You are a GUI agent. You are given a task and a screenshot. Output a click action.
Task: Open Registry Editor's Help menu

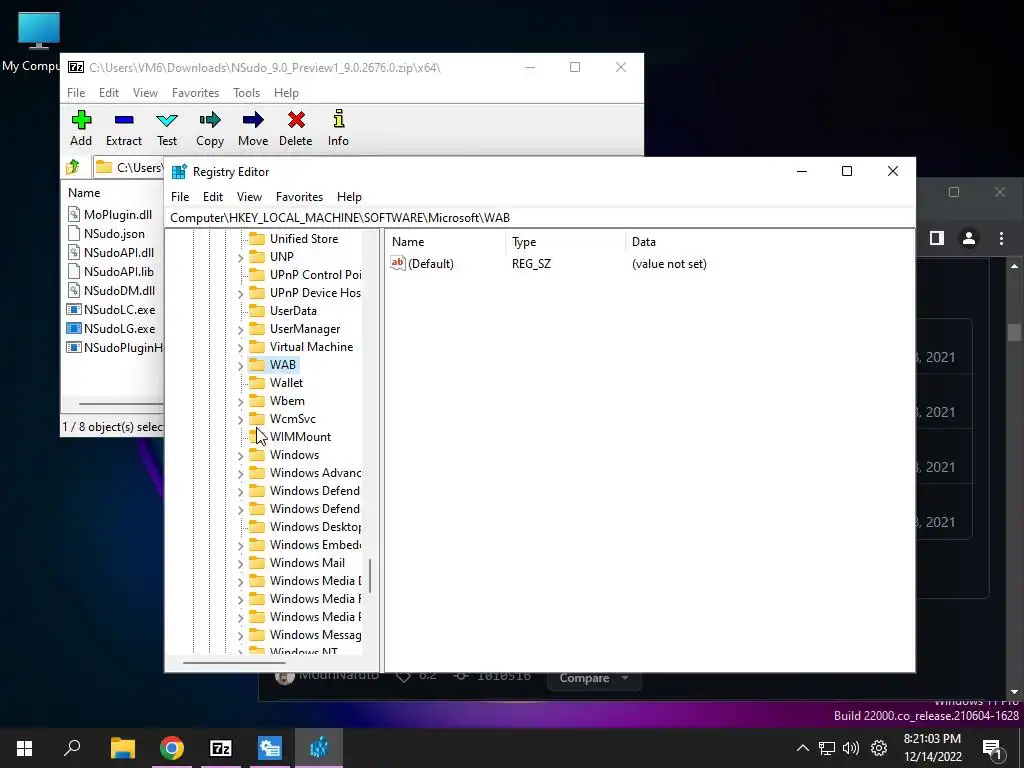(349, 197)
